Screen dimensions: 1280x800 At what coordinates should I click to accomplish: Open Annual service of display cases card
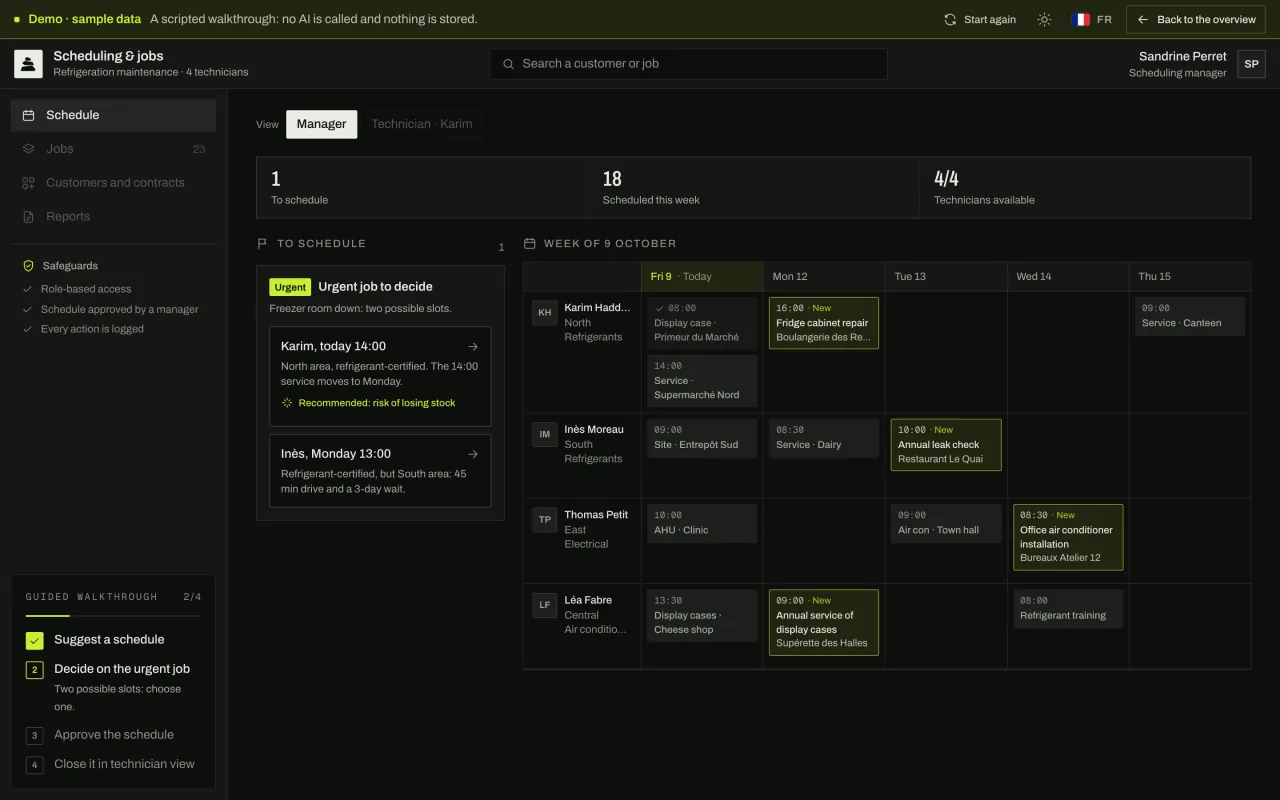click(x=824, y=622)
